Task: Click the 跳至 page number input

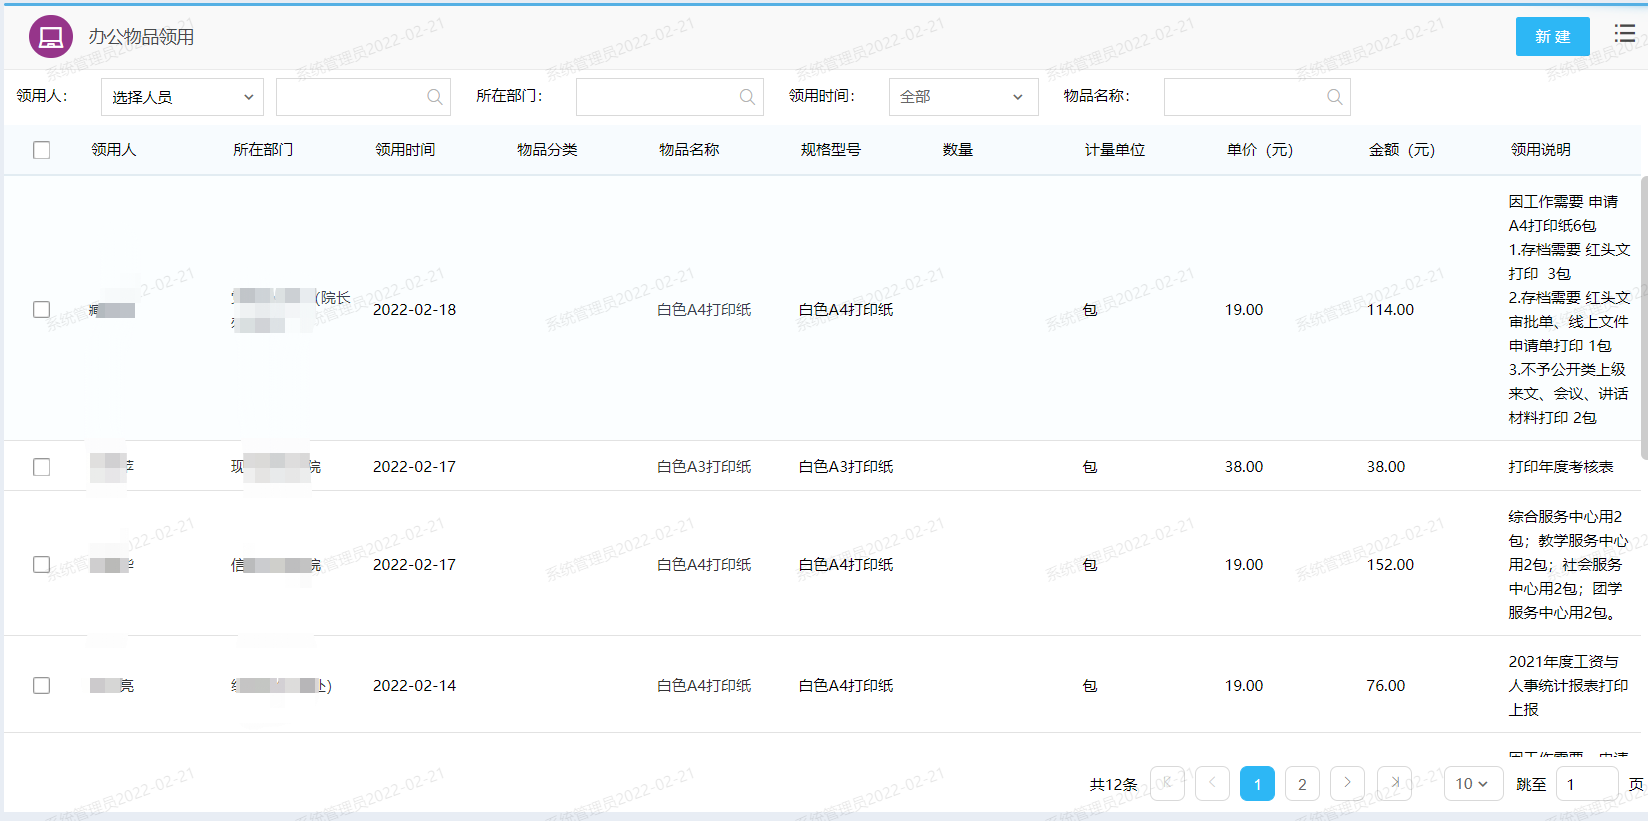Action: tap(1588, 784)
